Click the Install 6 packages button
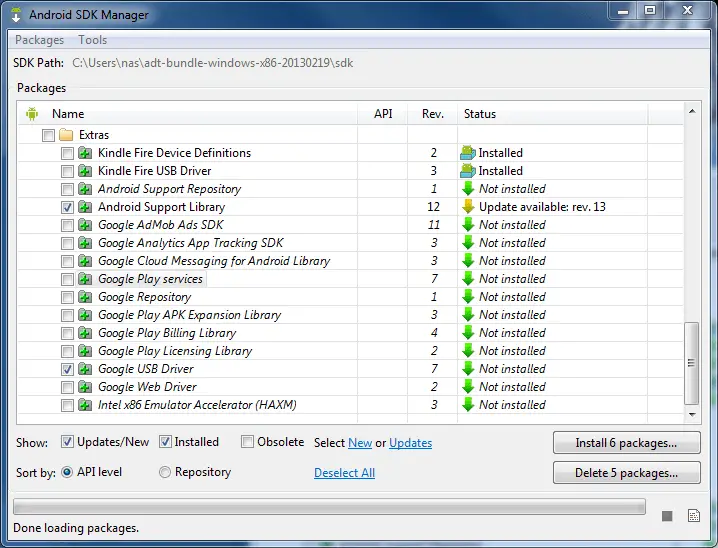The height and width of the screenshot is (548, 718). tap(626, 442)
